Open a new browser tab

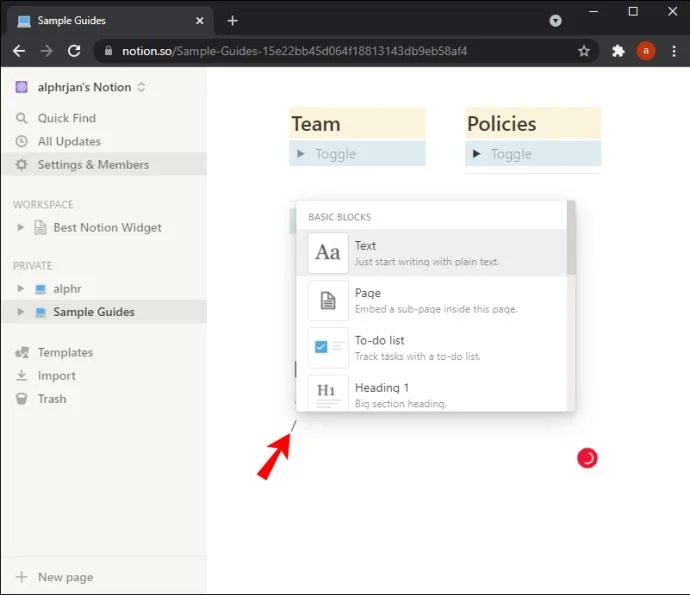232,21
